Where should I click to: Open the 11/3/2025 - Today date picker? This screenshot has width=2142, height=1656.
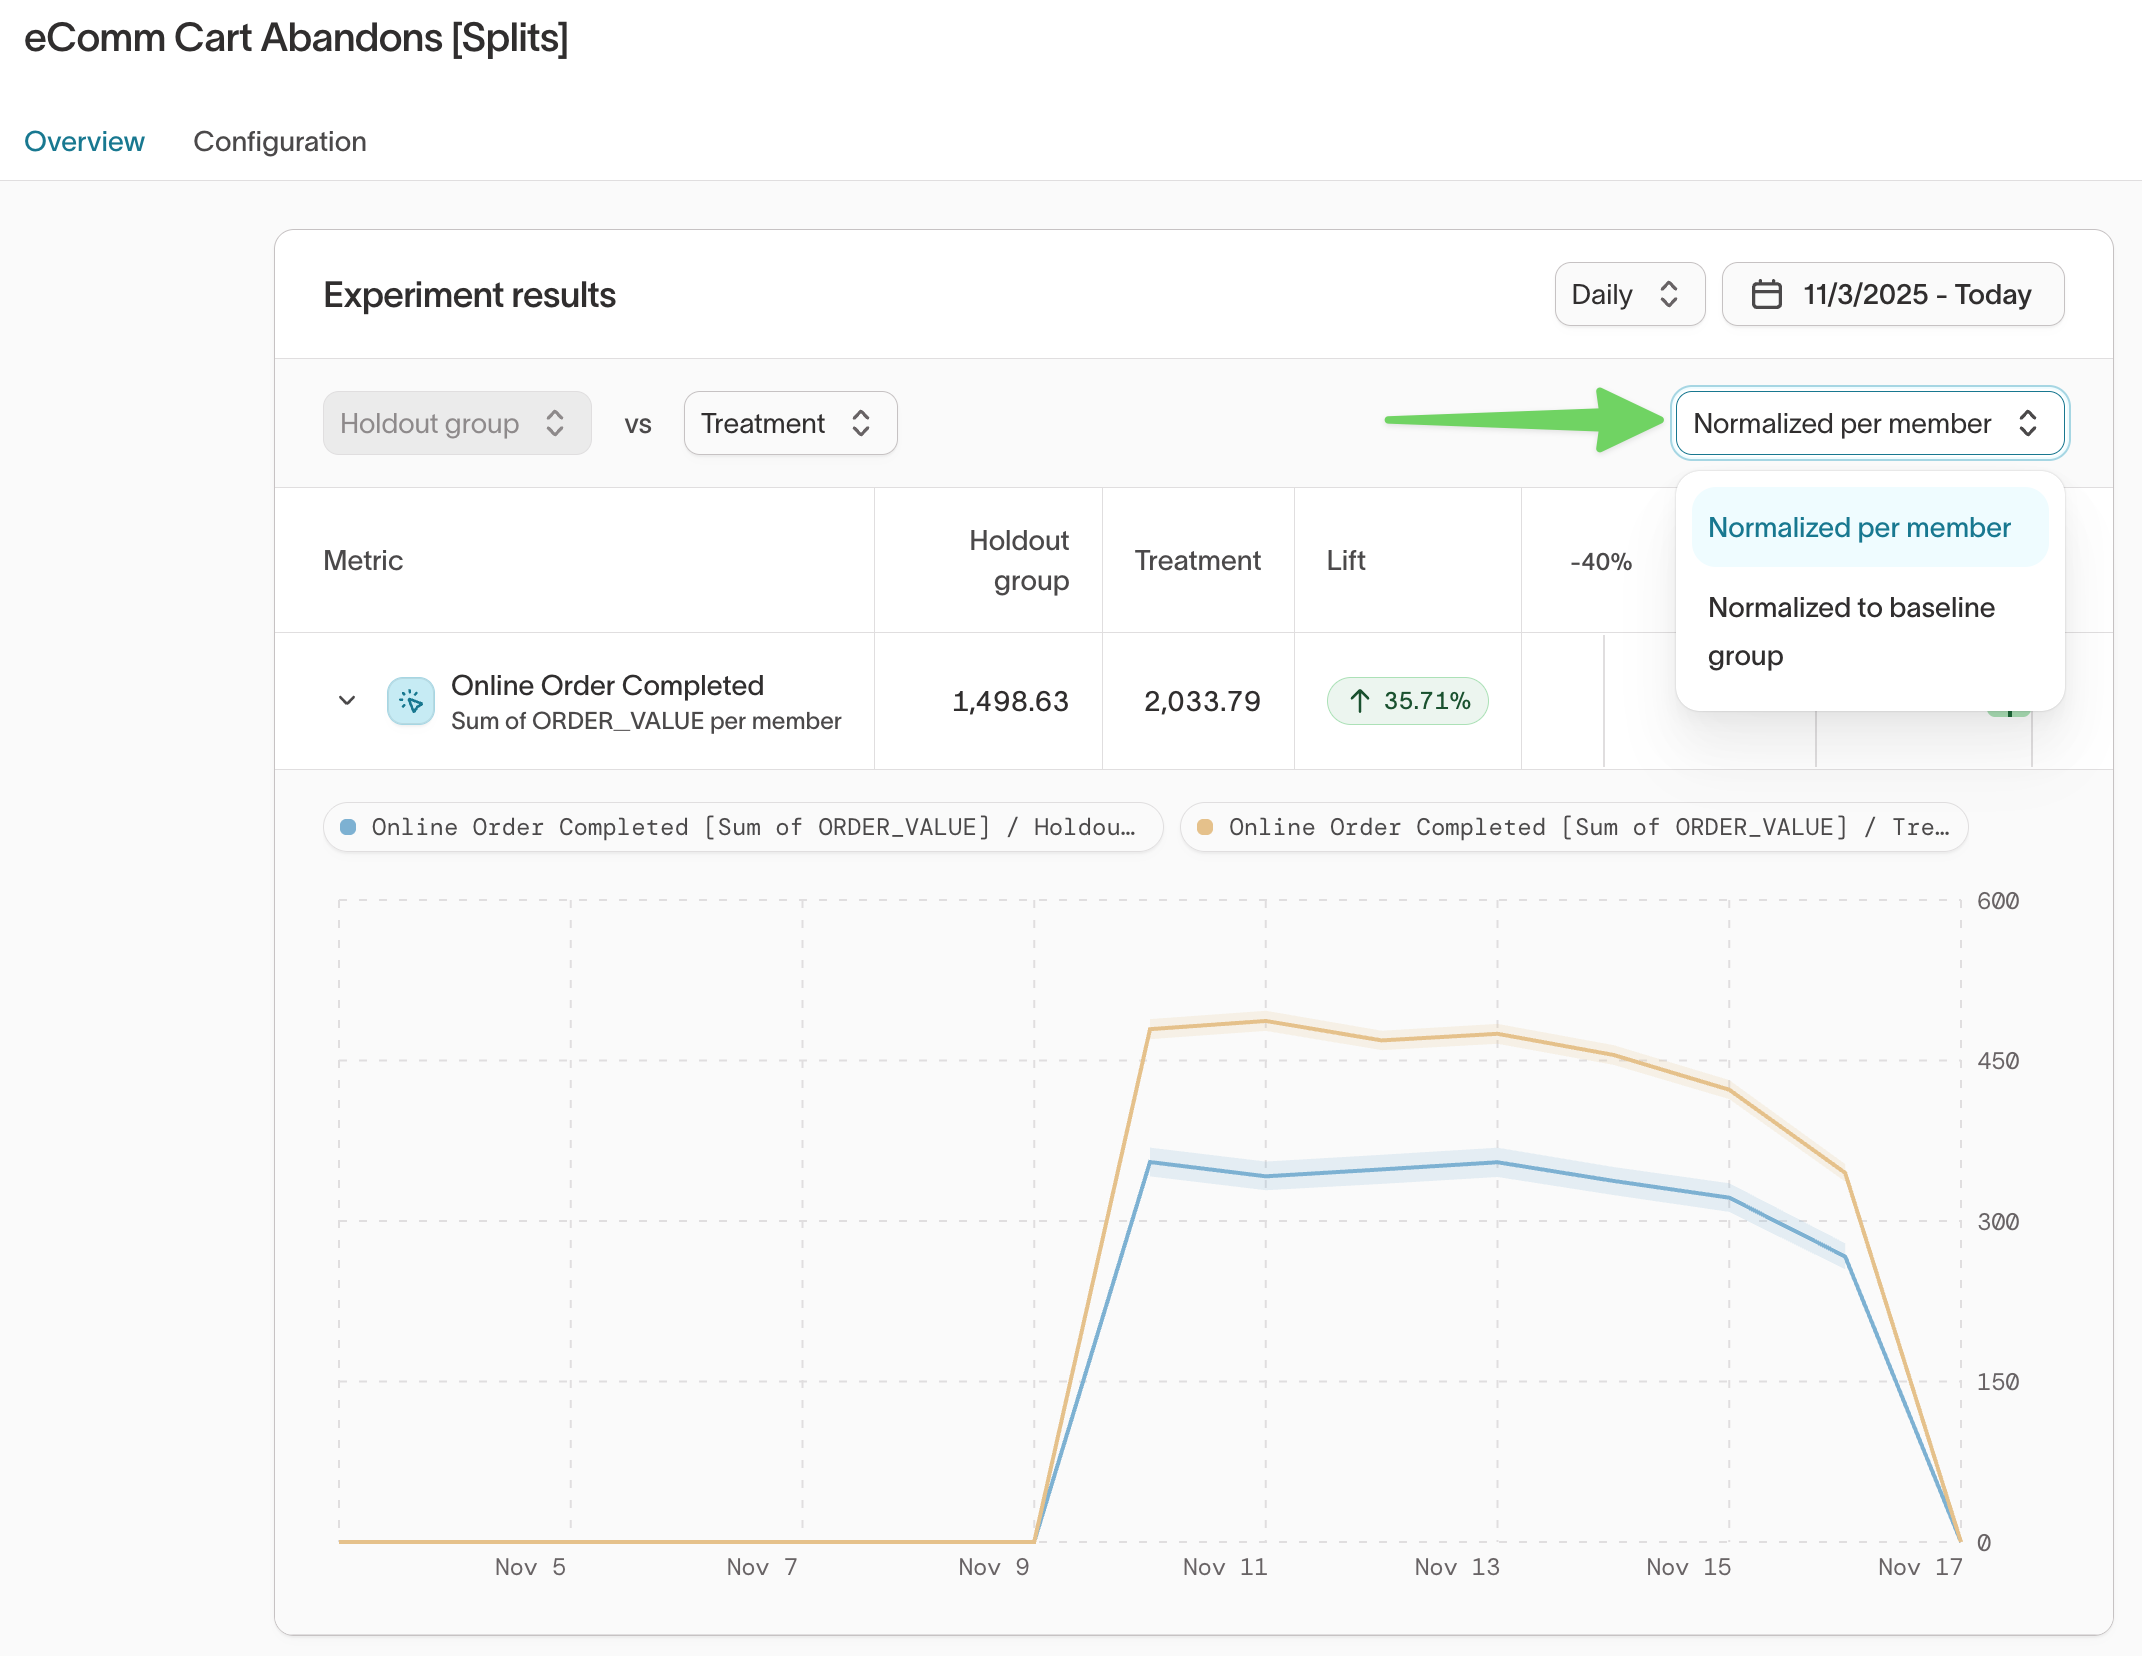[1892, 294]
